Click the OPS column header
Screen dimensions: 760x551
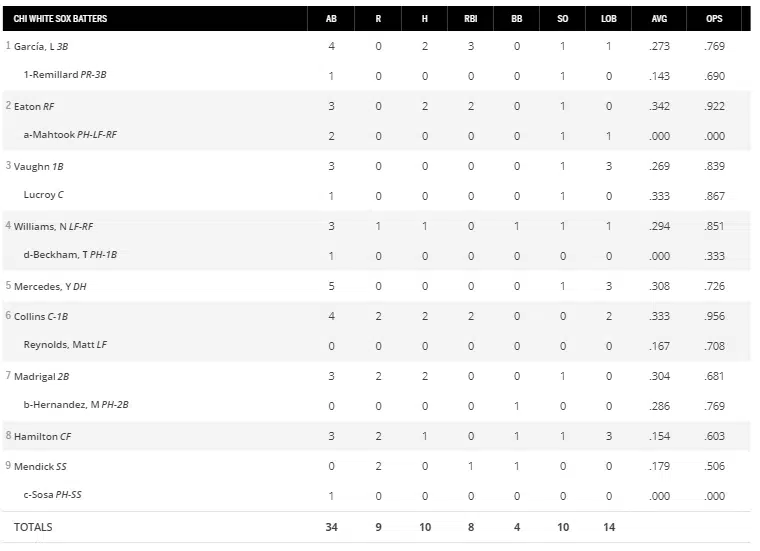pyautogui.click(x=713, y=19)
